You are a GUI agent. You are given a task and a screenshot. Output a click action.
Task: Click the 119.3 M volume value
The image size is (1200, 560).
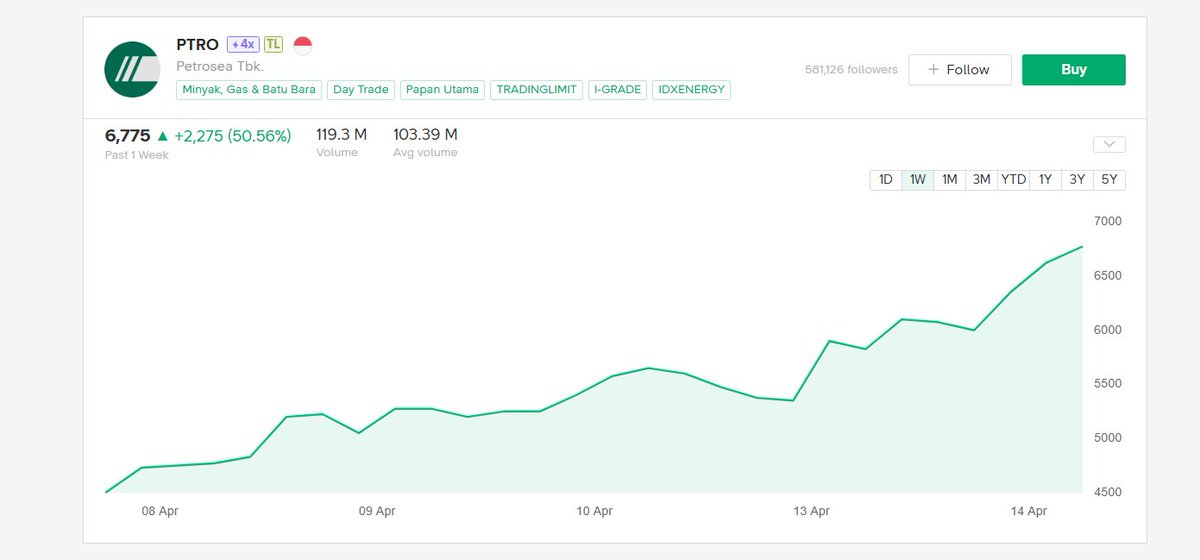point(342,134)
